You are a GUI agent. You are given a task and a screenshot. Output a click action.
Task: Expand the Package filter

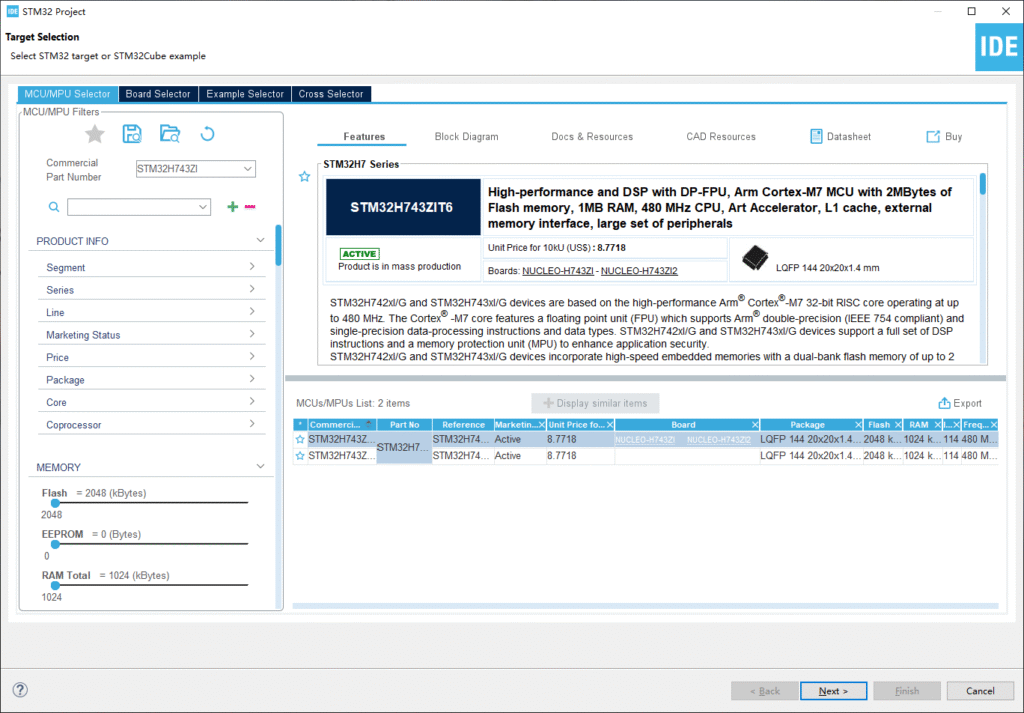pyautogui.click(x=252, y=379)
